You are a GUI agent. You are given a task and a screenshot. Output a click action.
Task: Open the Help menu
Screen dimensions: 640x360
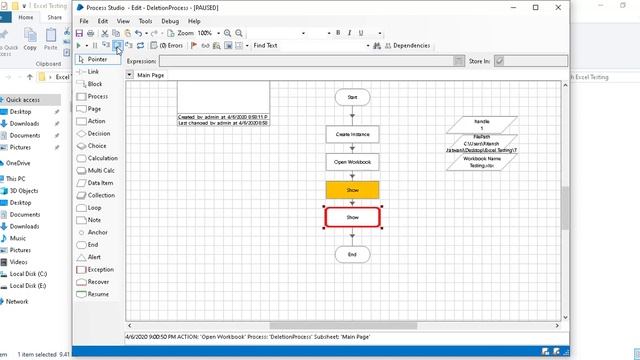coord(194,21)
